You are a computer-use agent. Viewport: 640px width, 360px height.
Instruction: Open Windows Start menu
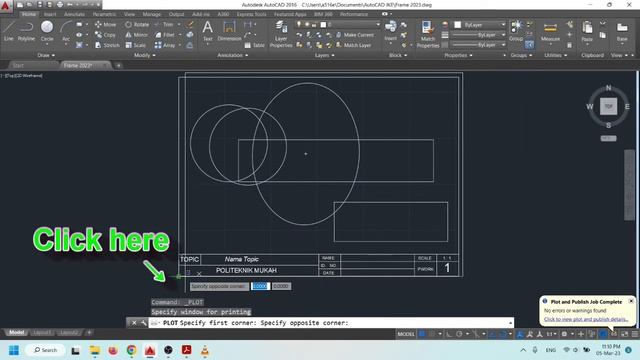click(14, 350)
